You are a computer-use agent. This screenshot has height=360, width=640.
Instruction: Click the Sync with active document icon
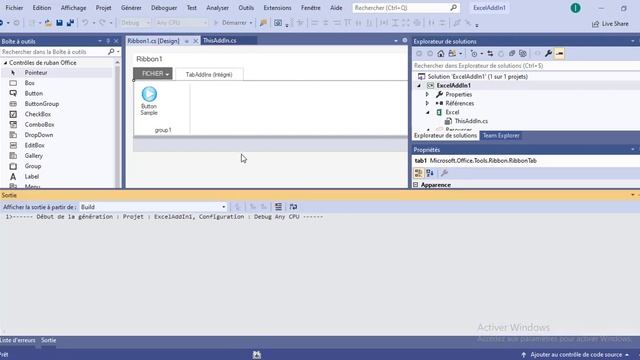click(490, 53)
